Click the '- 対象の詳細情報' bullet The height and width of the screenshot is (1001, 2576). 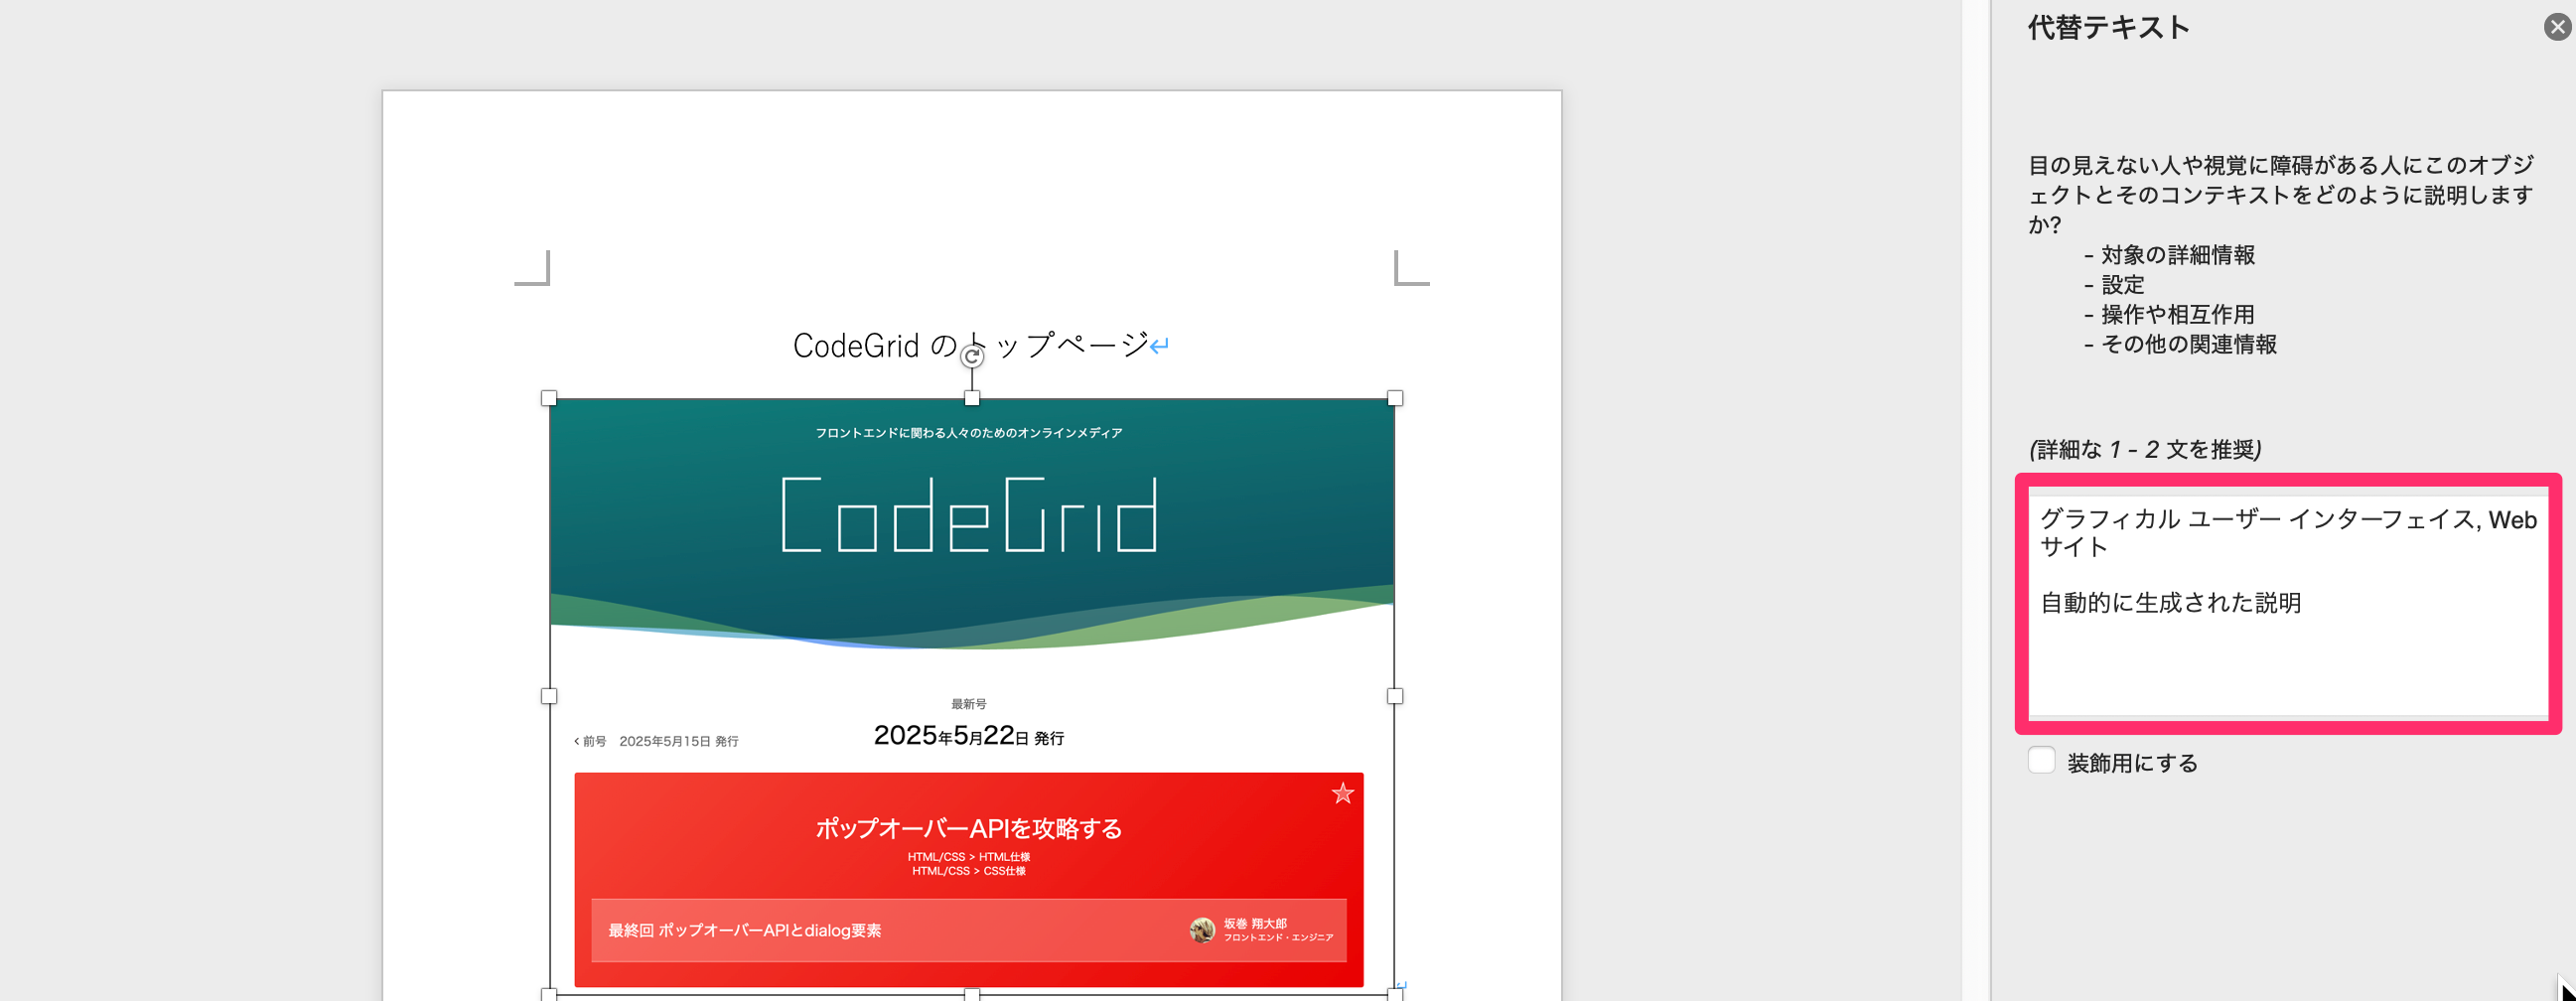tap(2169, 255)
